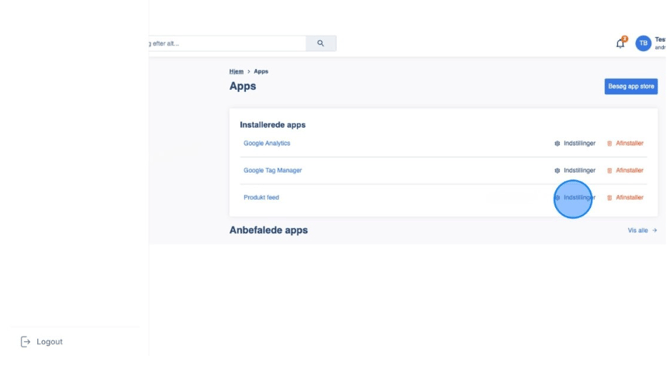
Task: Click the arrow next to Vis alle
Action: [655, 230]
